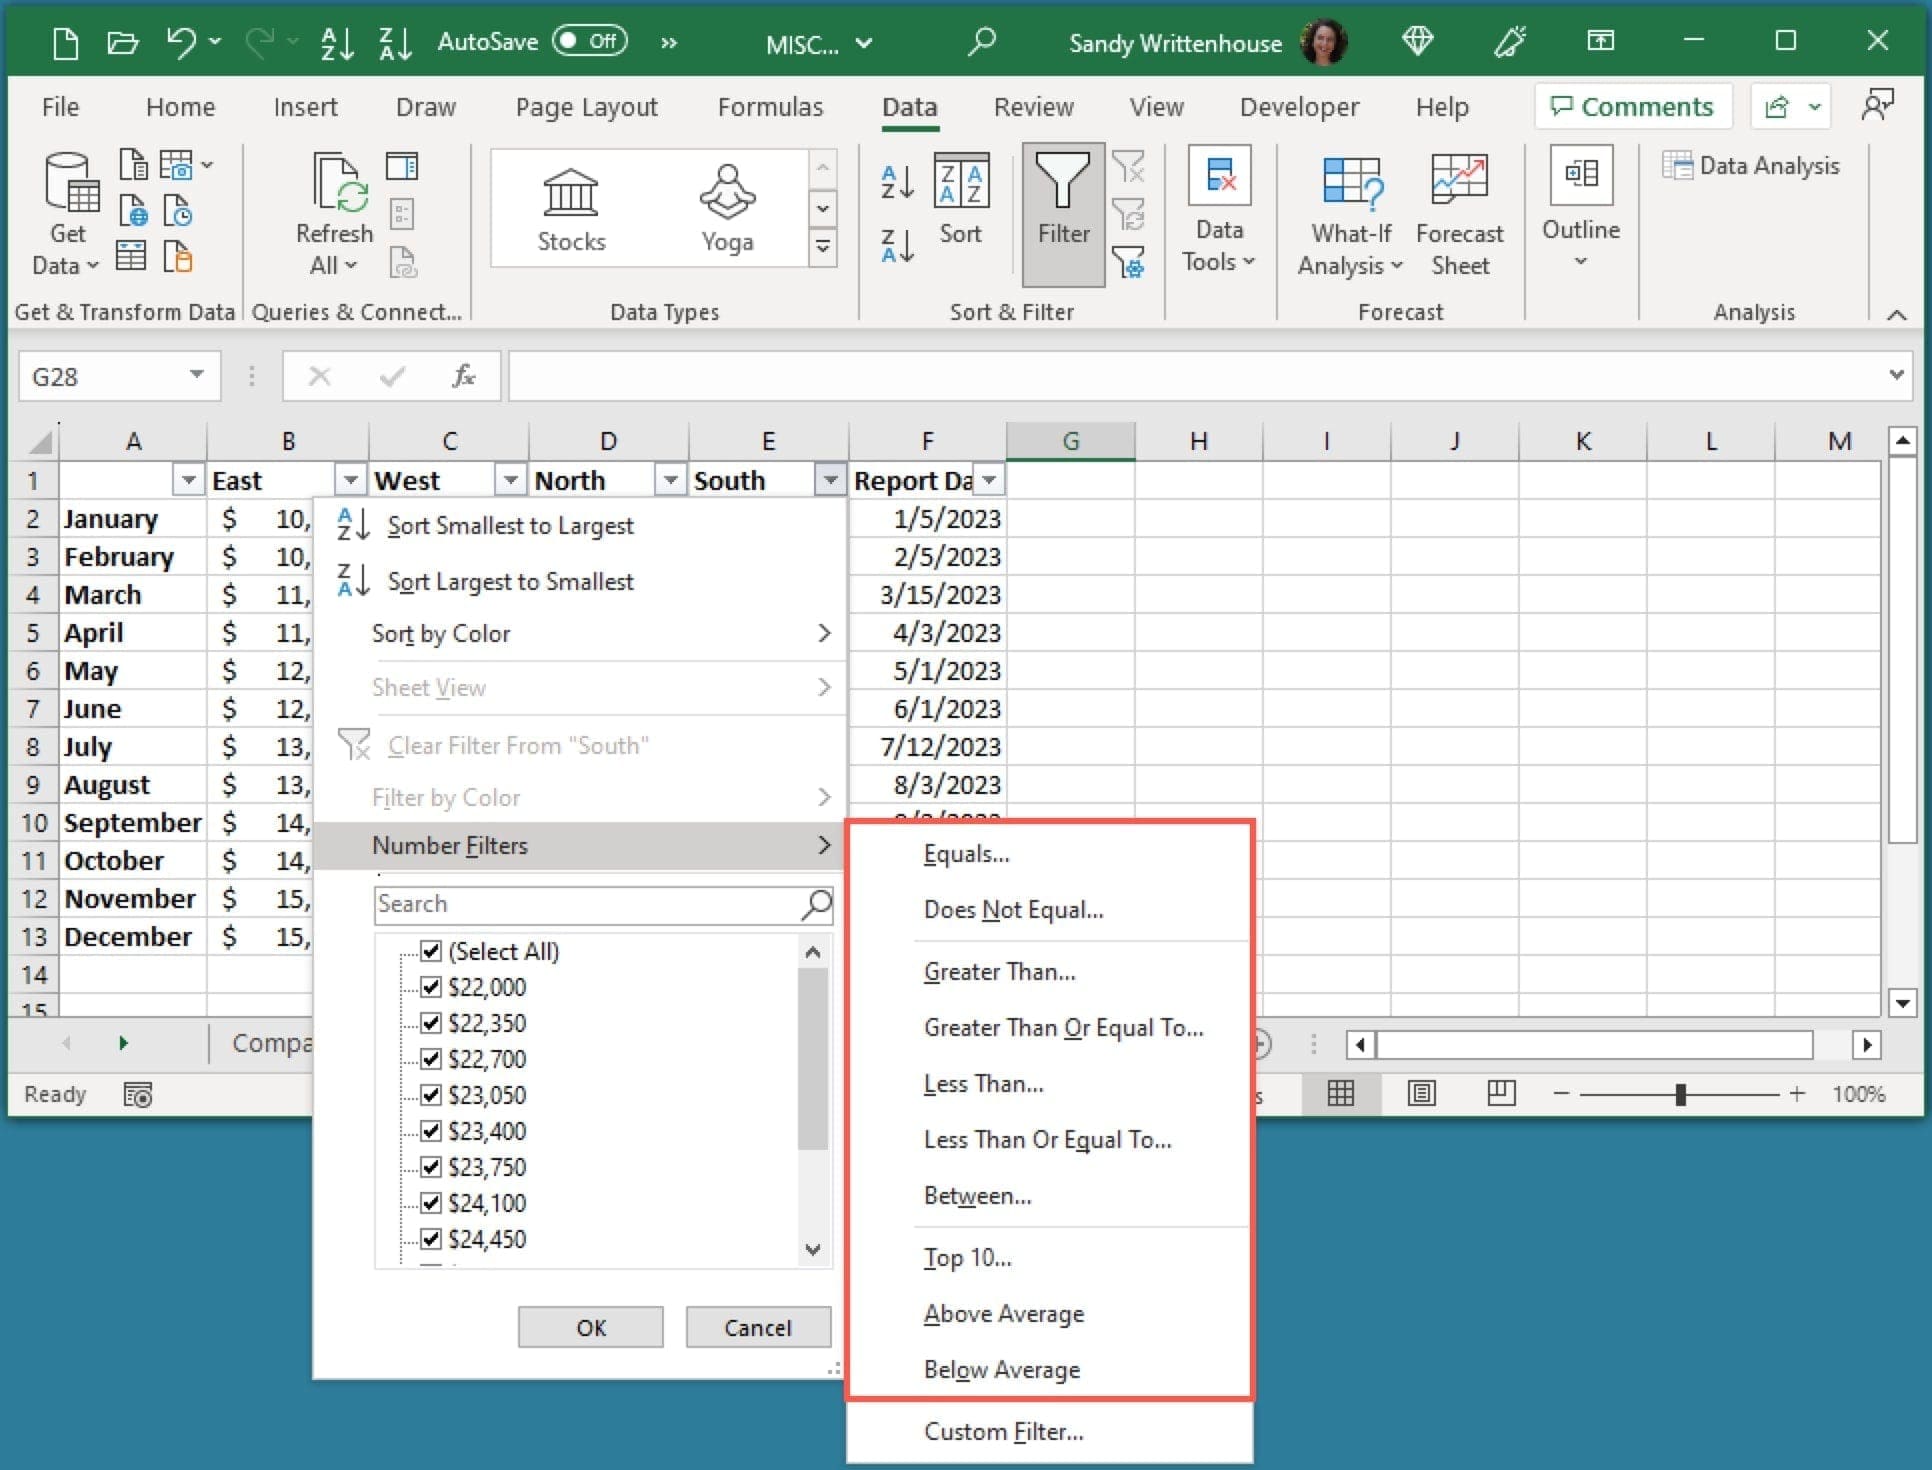Click Cancel to dismiss the filter menu
1932x1470 pixels.
pyautogui.click(x=757, y=1327)
